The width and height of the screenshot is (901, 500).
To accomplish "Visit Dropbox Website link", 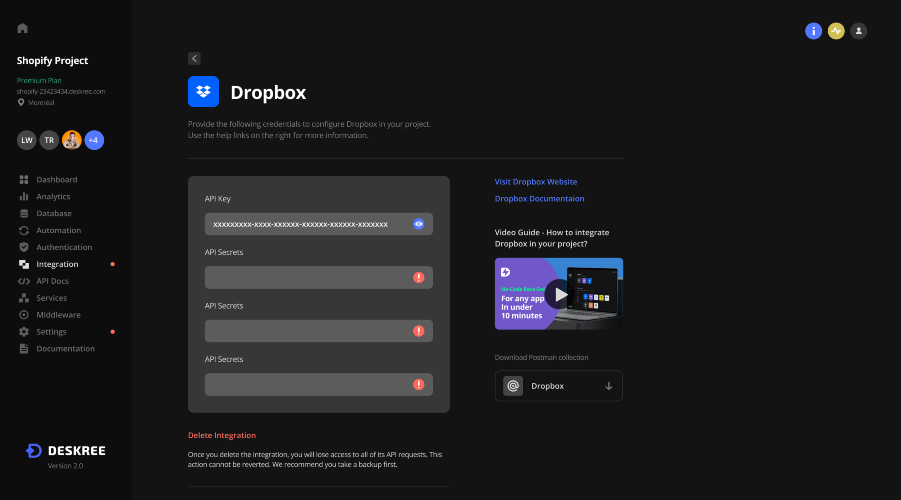I will (x=536, y=182).
